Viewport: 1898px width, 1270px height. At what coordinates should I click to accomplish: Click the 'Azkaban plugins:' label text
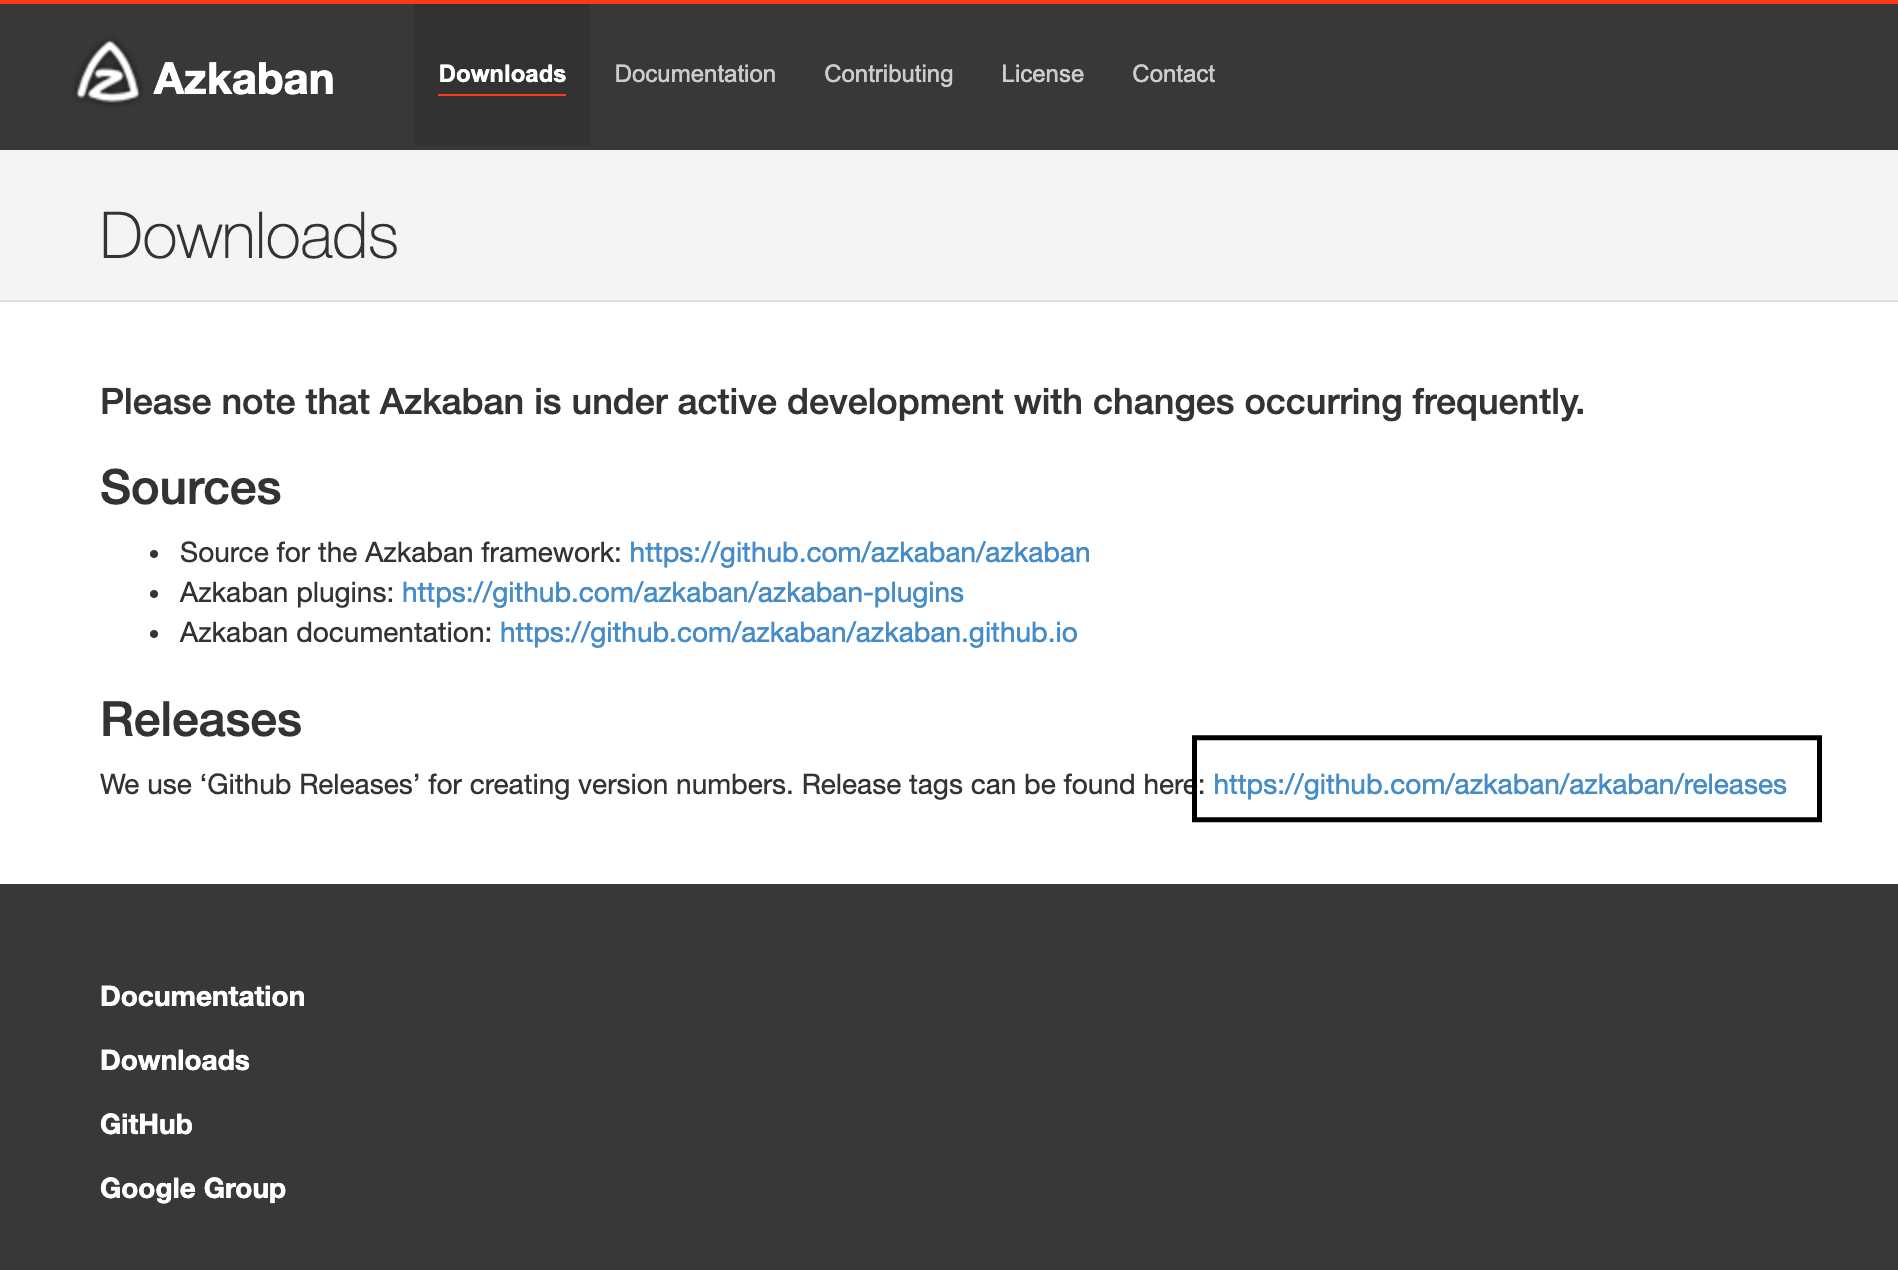click(287, 592)
